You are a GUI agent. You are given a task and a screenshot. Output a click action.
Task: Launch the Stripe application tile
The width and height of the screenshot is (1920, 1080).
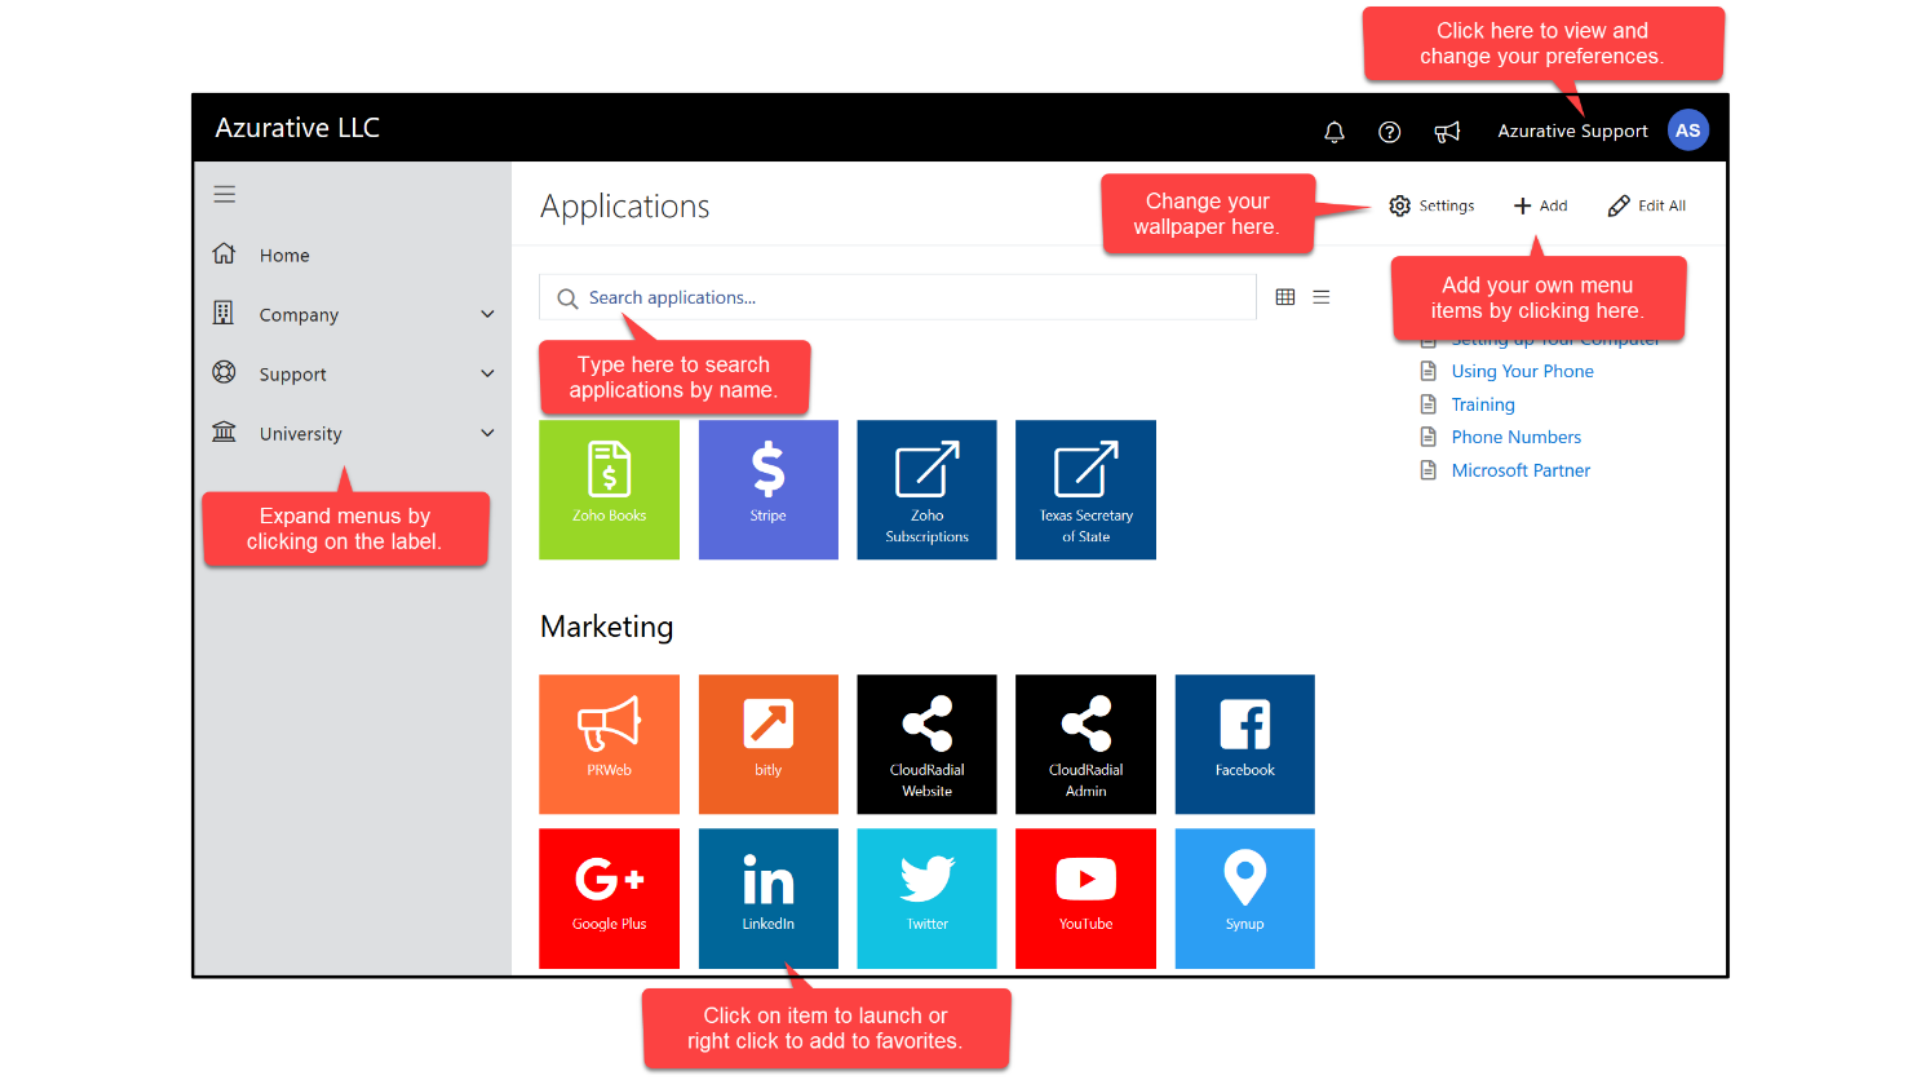click(768, 489)
